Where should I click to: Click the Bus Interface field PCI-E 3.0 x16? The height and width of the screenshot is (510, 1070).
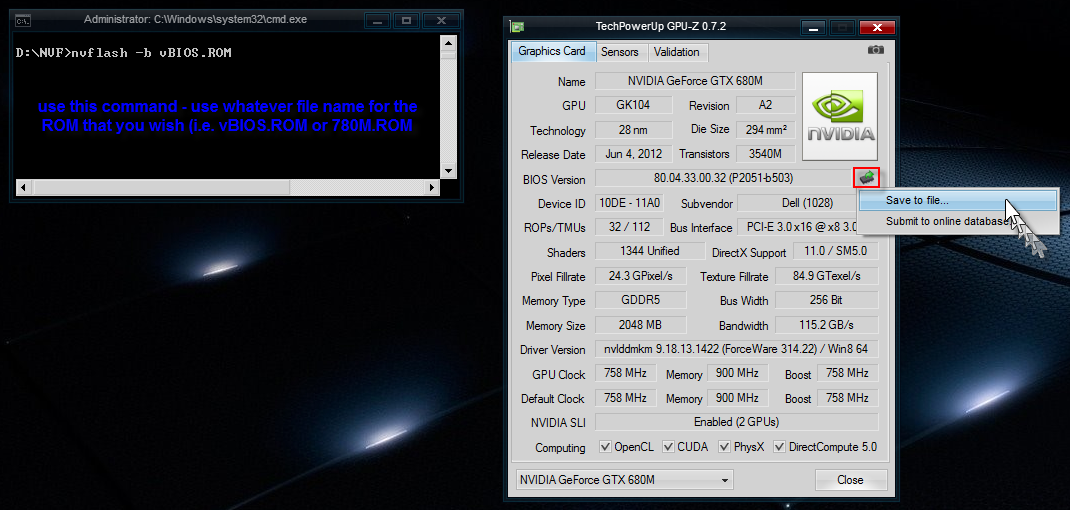tap(808, 227)
